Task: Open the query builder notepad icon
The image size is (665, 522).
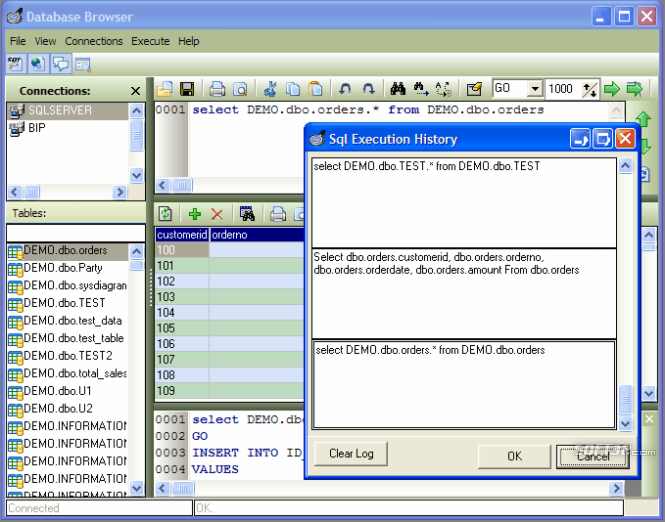Action: [474, 89]
